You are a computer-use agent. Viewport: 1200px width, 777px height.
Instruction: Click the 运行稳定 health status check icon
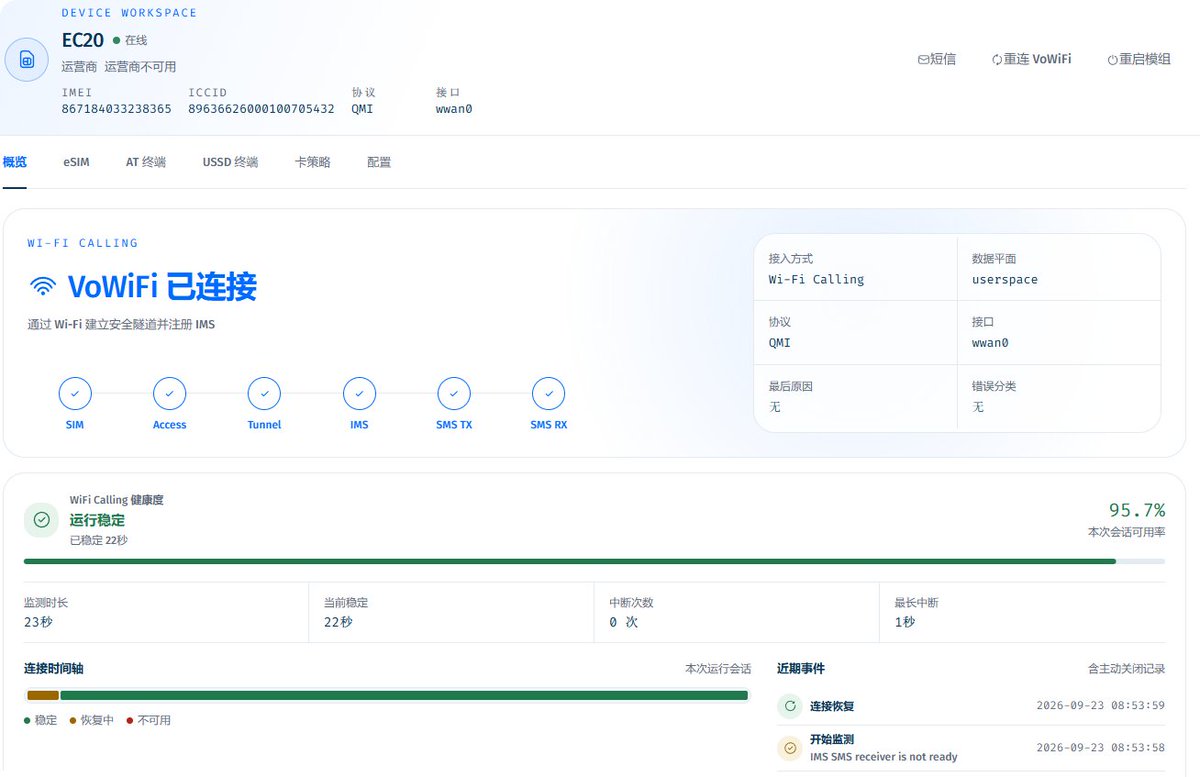(x=41, y=520)
